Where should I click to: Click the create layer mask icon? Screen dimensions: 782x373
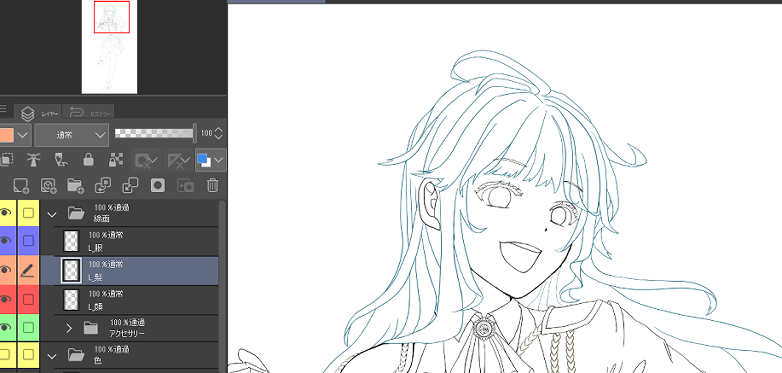(158, 186)
